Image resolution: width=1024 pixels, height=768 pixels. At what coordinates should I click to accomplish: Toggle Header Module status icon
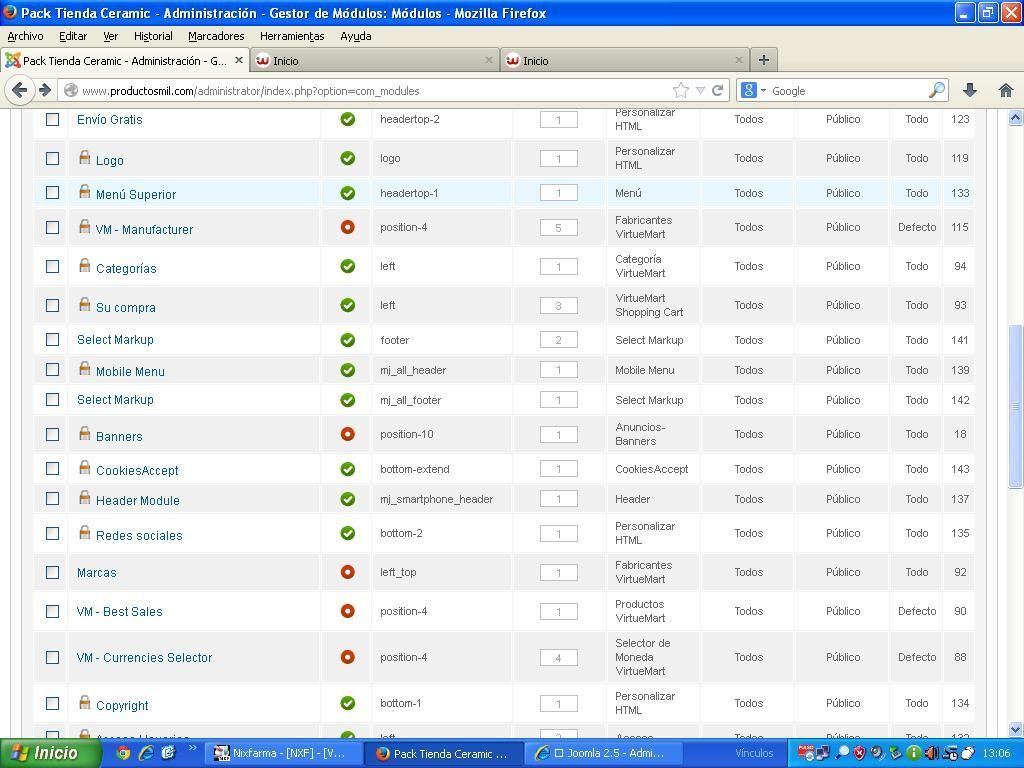tap(347, 499)
